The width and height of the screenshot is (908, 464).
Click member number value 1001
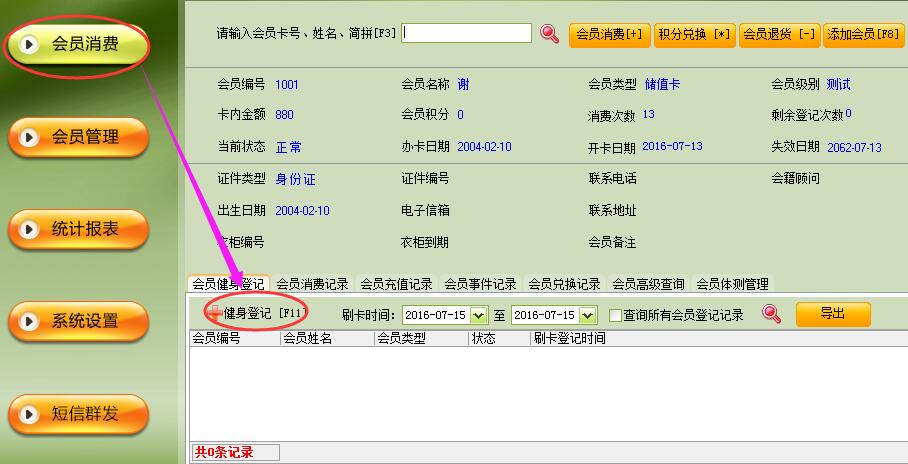[x=287, y=85]
